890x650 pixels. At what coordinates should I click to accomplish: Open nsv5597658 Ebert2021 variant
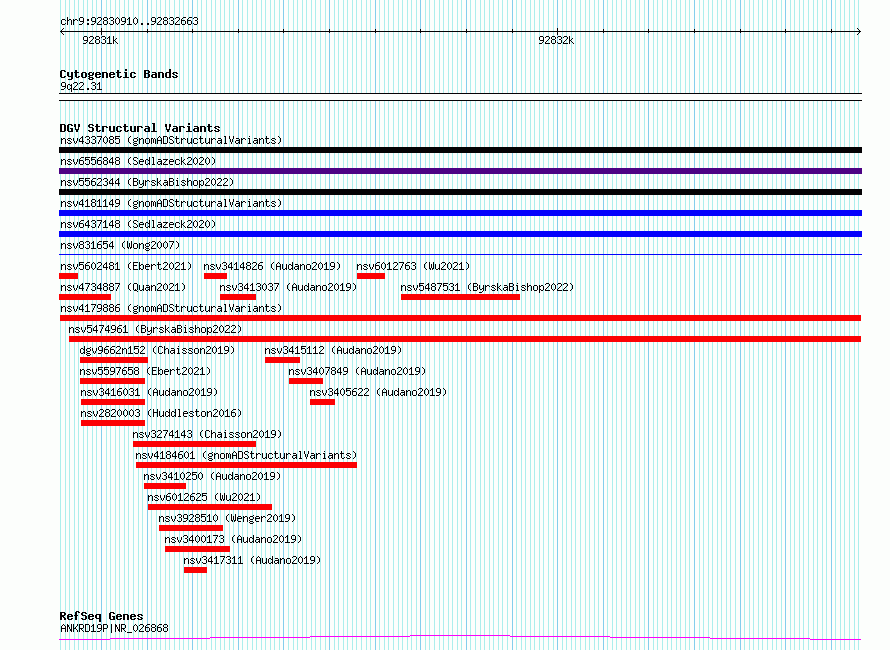click(145, 371)
